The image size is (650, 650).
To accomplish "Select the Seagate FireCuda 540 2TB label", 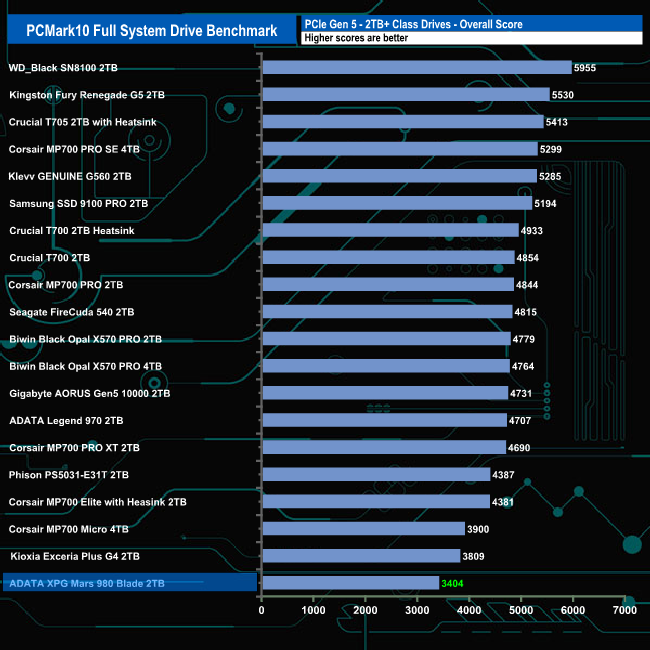I will pyautogui.click(x=72, y=312).
